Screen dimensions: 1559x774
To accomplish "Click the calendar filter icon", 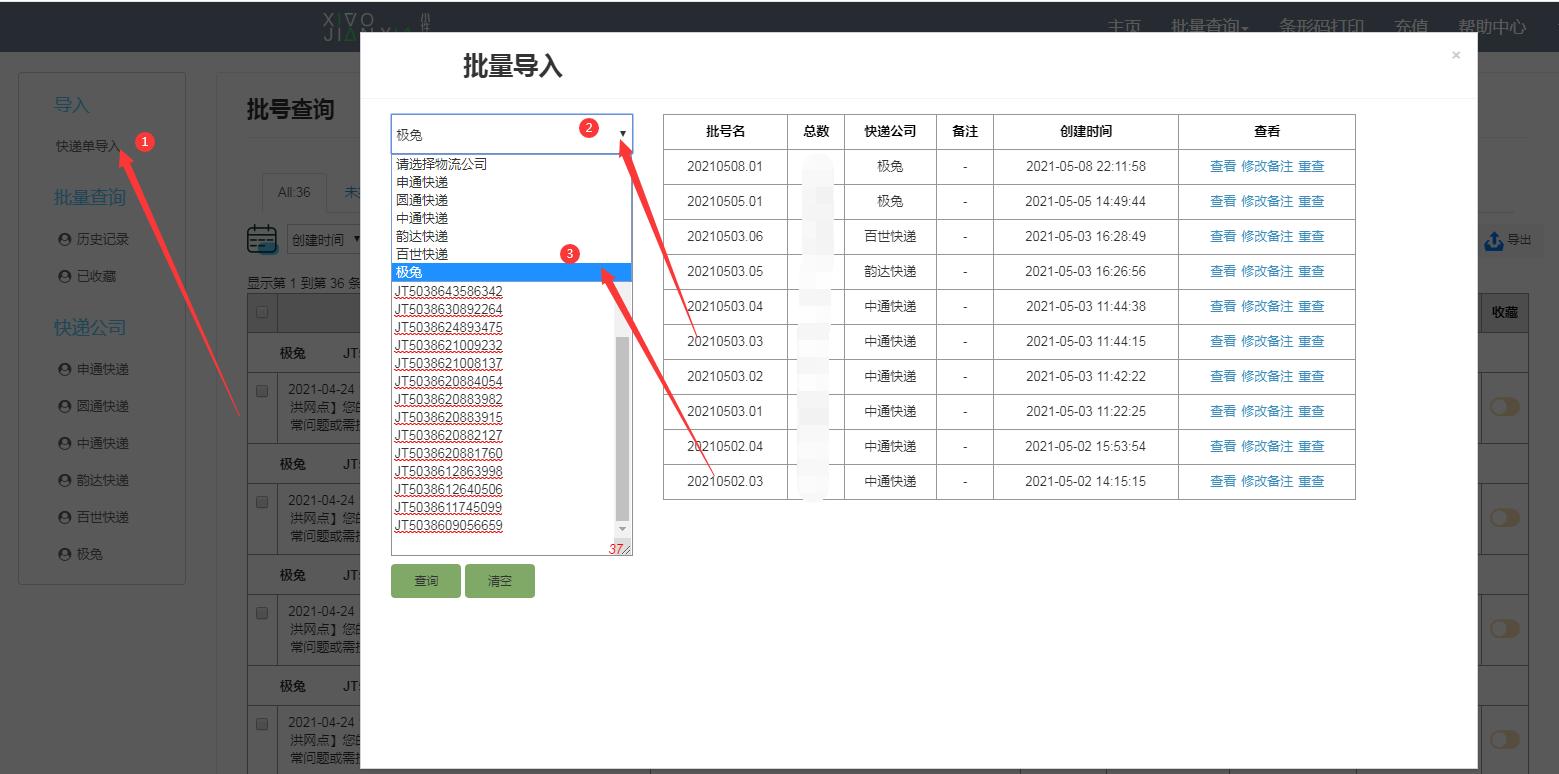I will (262, 239).
